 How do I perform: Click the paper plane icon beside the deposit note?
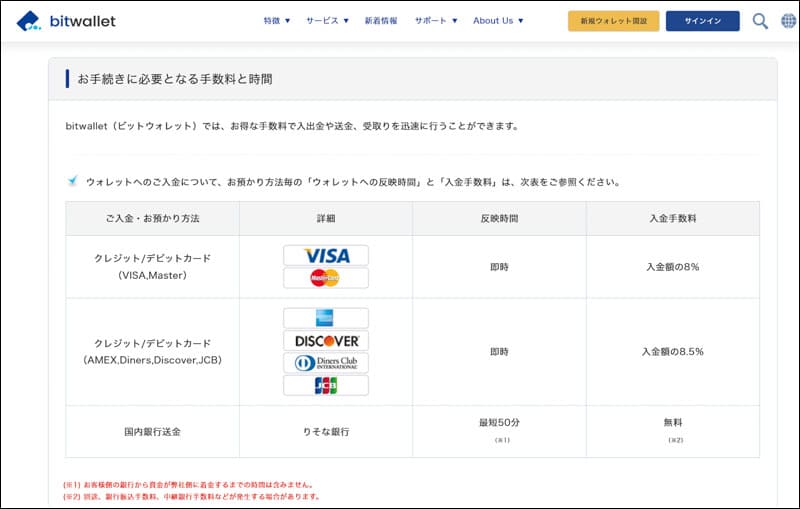tap(73, 181)
